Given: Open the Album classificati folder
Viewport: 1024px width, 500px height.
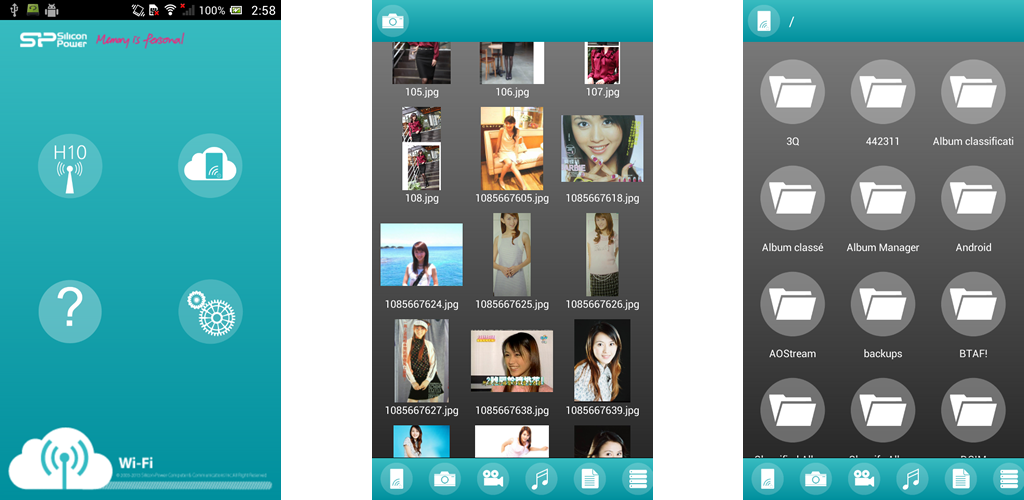Looking at the screenshot, I should pyautogui.click(x=973, y=92).
